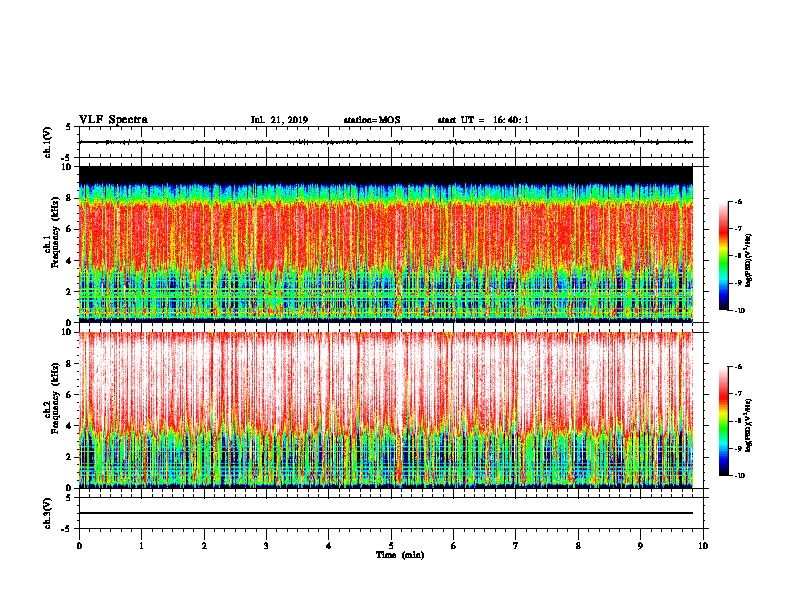Image resolution: width=792 pixels, height=612 pixels.
Task: Select the date text "Jul. 21, 2019"
Action: pos(279,120)
